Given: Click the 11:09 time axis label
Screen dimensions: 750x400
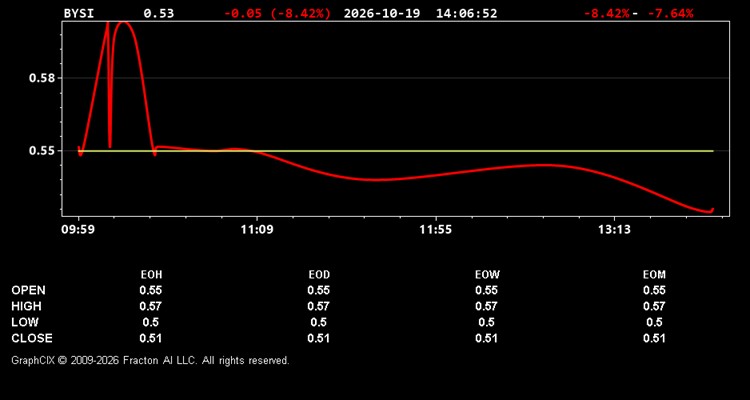Looking at the screenshot, I should click(257, 230).
